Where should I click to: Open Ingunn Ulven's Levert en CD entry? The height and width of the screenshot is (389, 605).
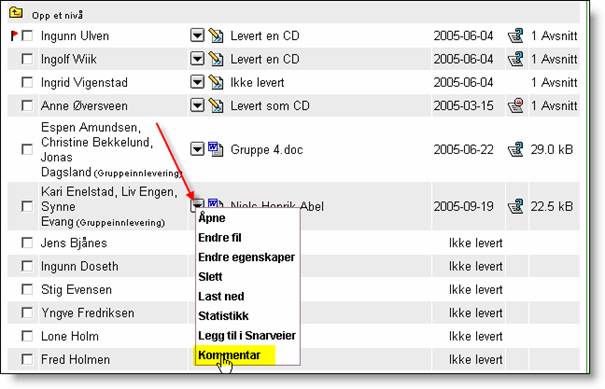pyautogui.click(x=265, y=36)
